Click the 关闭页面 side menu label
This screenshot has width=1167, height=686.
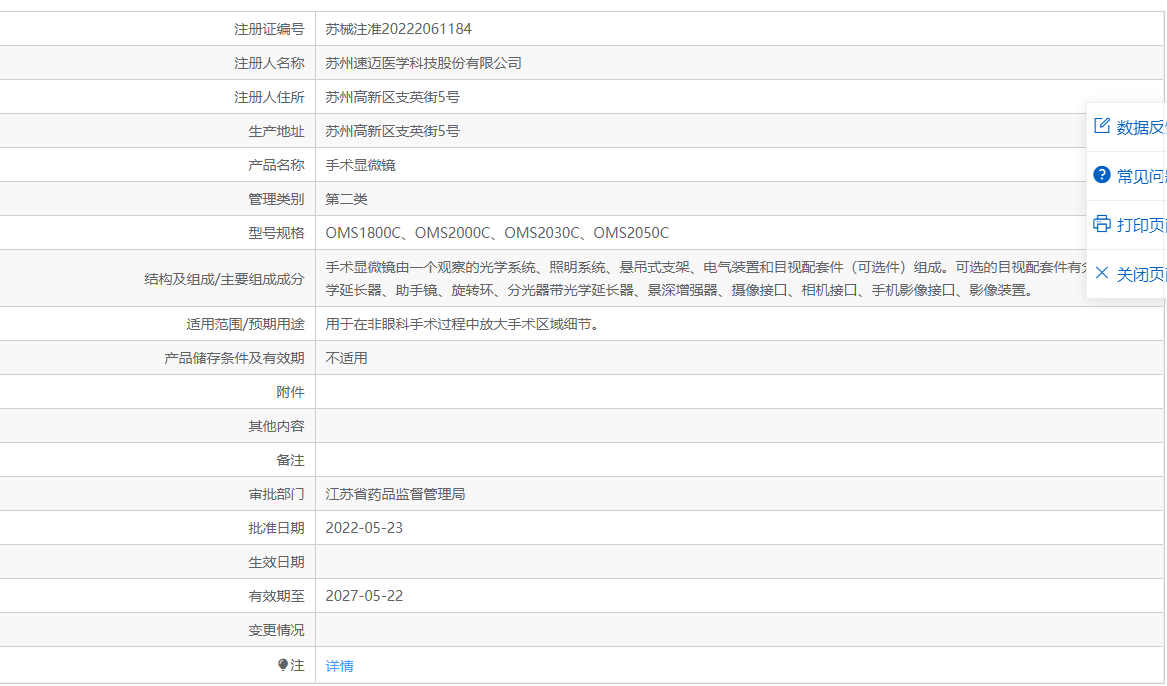(1142, 275)
